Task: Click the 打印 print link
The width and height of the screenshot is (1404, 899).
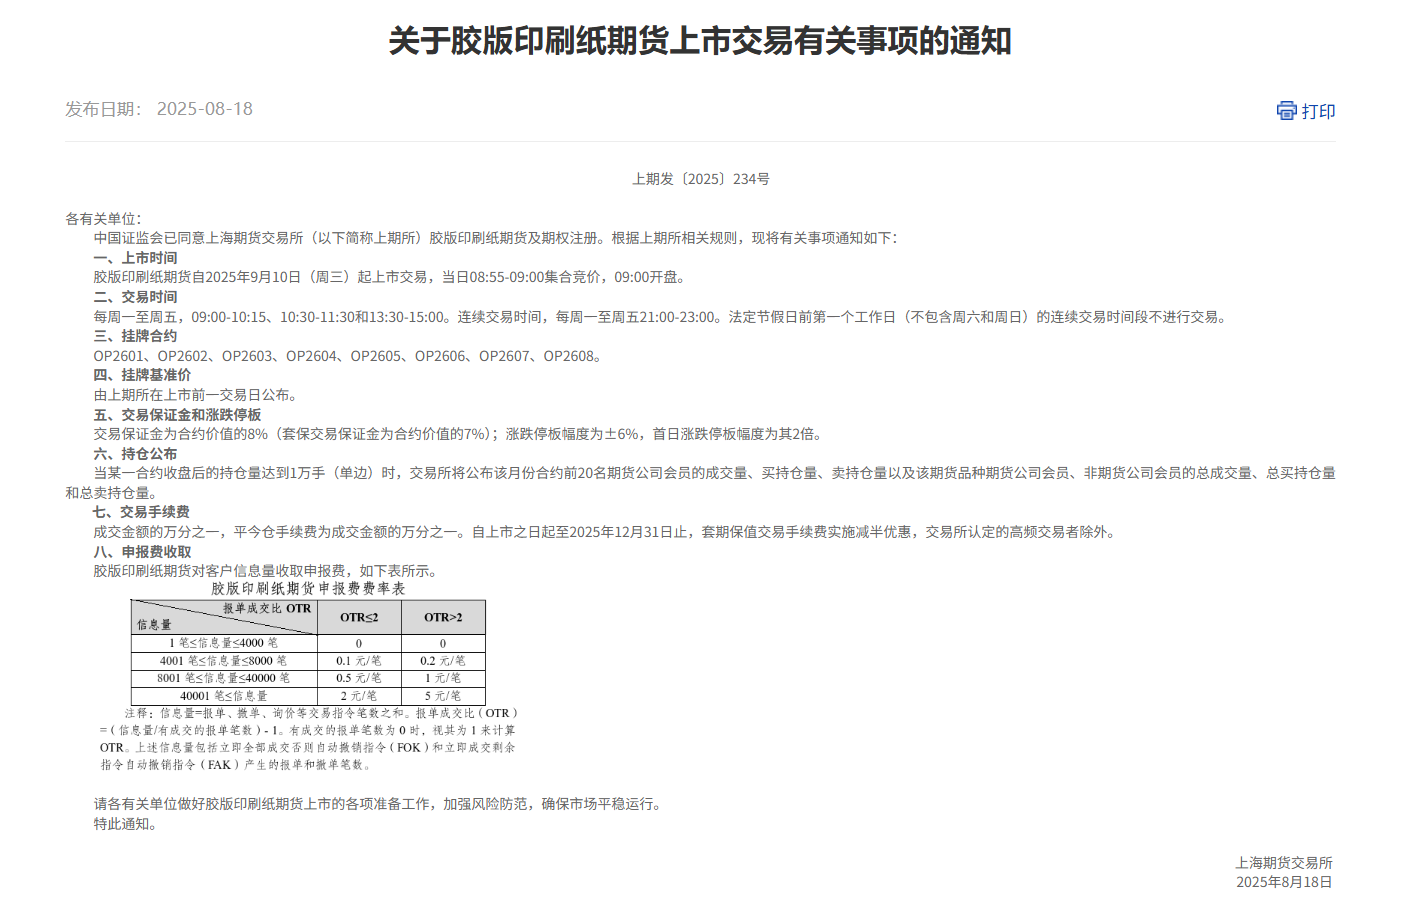Action: point(1317,111)
